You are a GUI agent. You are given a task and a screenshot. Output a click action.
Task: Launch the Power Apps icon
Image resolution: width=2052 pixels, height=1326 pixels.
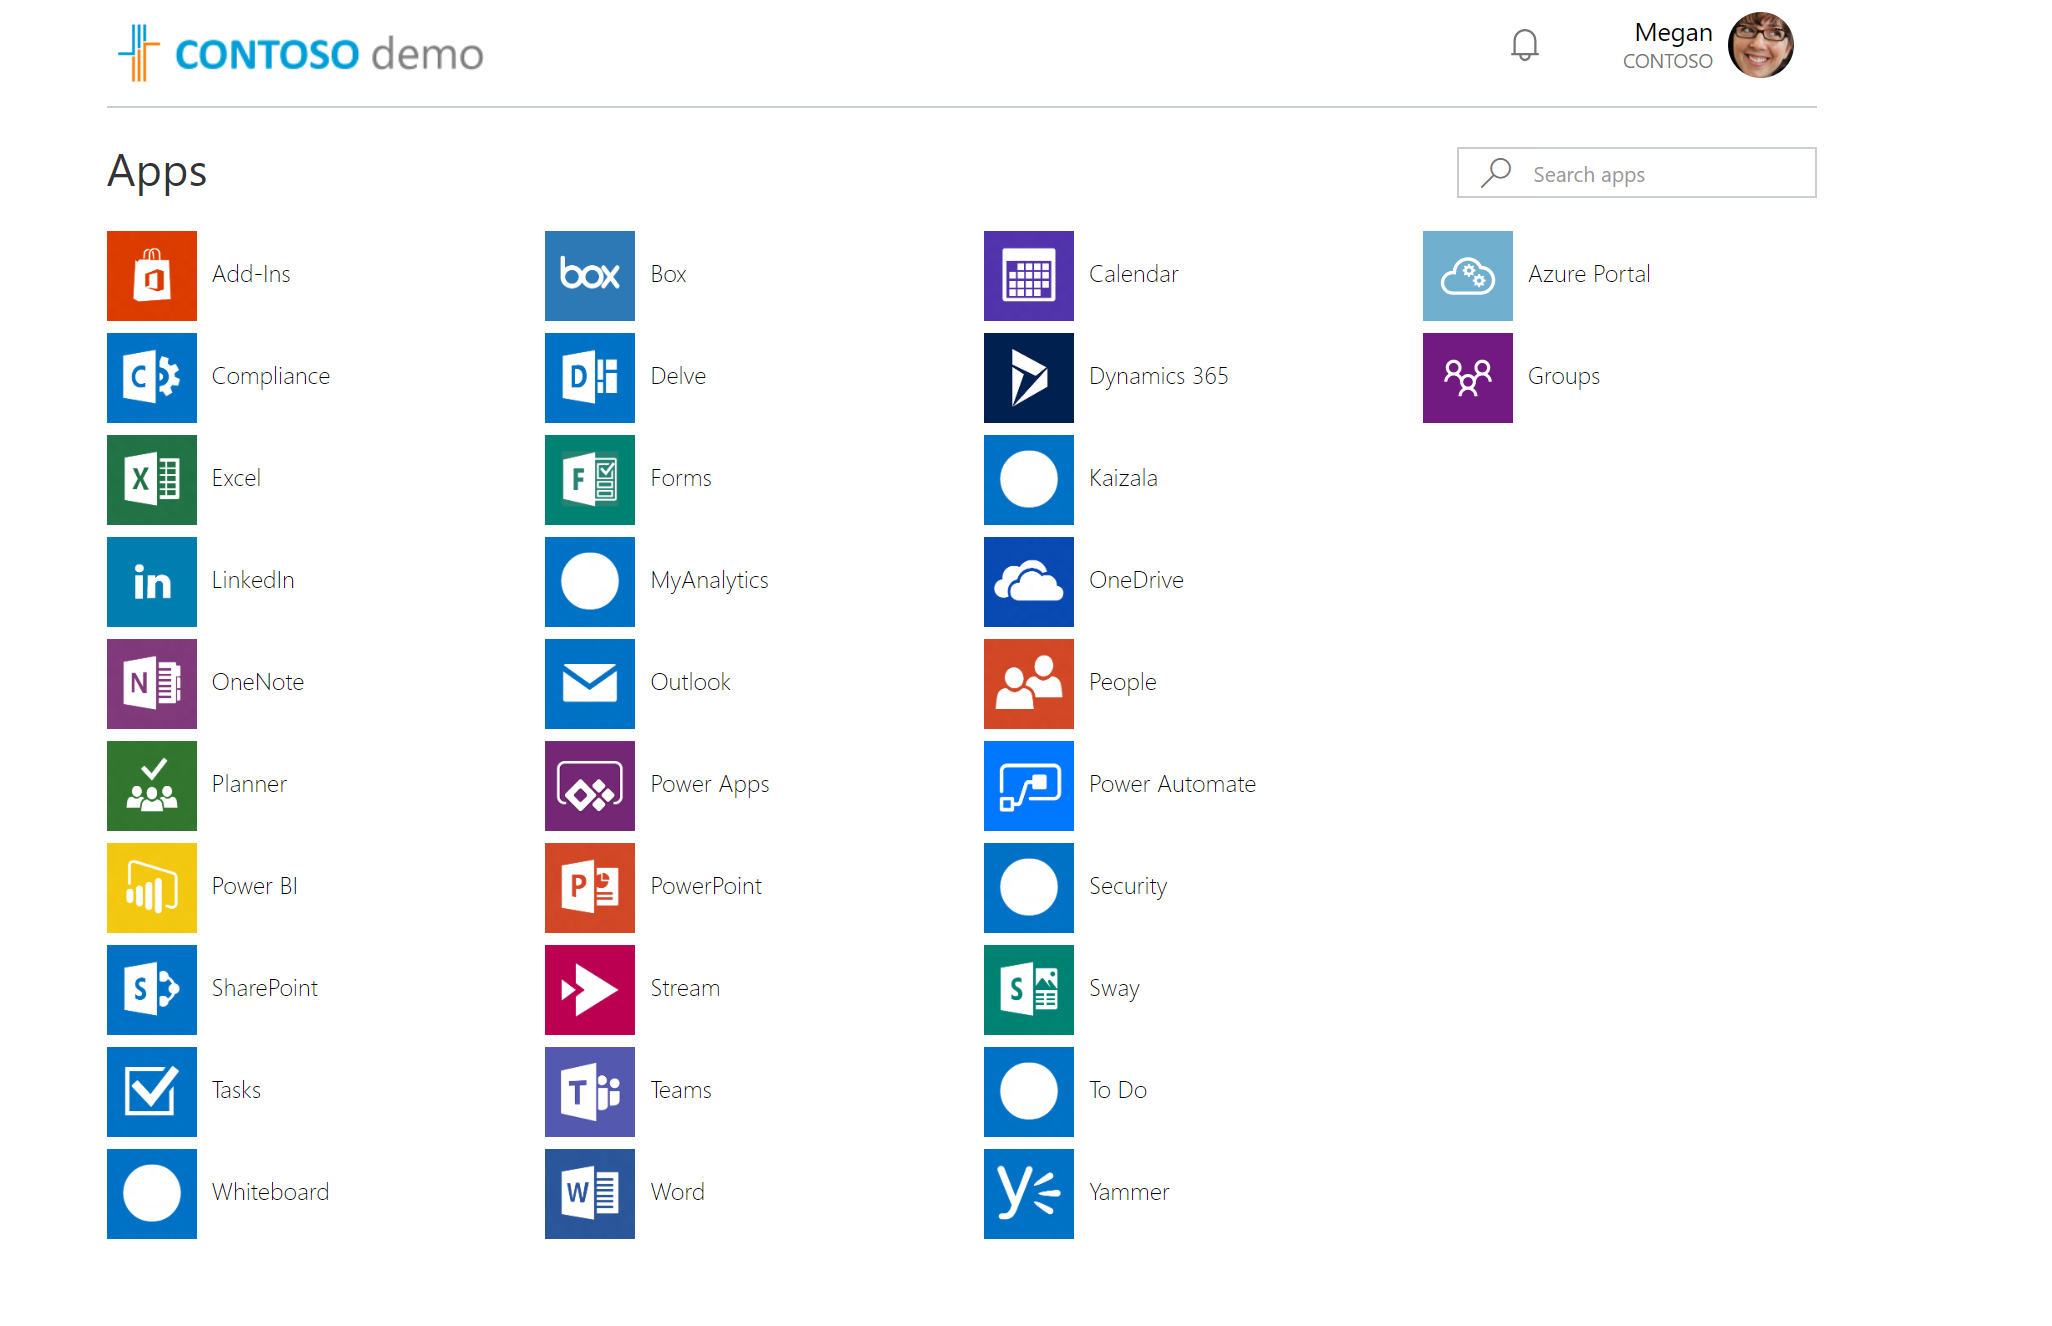click(590, 786)
